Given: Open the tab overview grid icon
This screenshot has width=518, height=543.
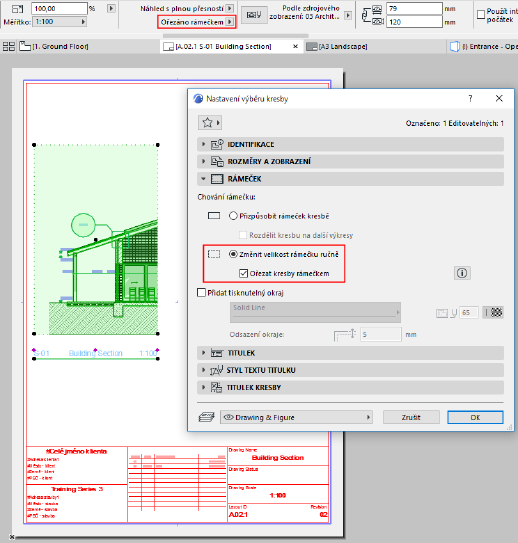Looking at the screenshot, I should coord(9,46).
